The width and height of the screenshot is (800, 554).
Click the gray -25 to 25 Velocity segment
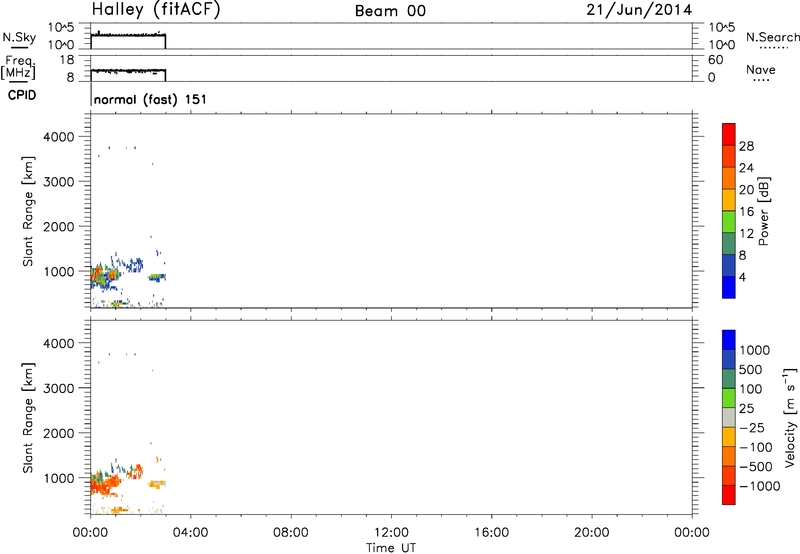coord(729,417)
